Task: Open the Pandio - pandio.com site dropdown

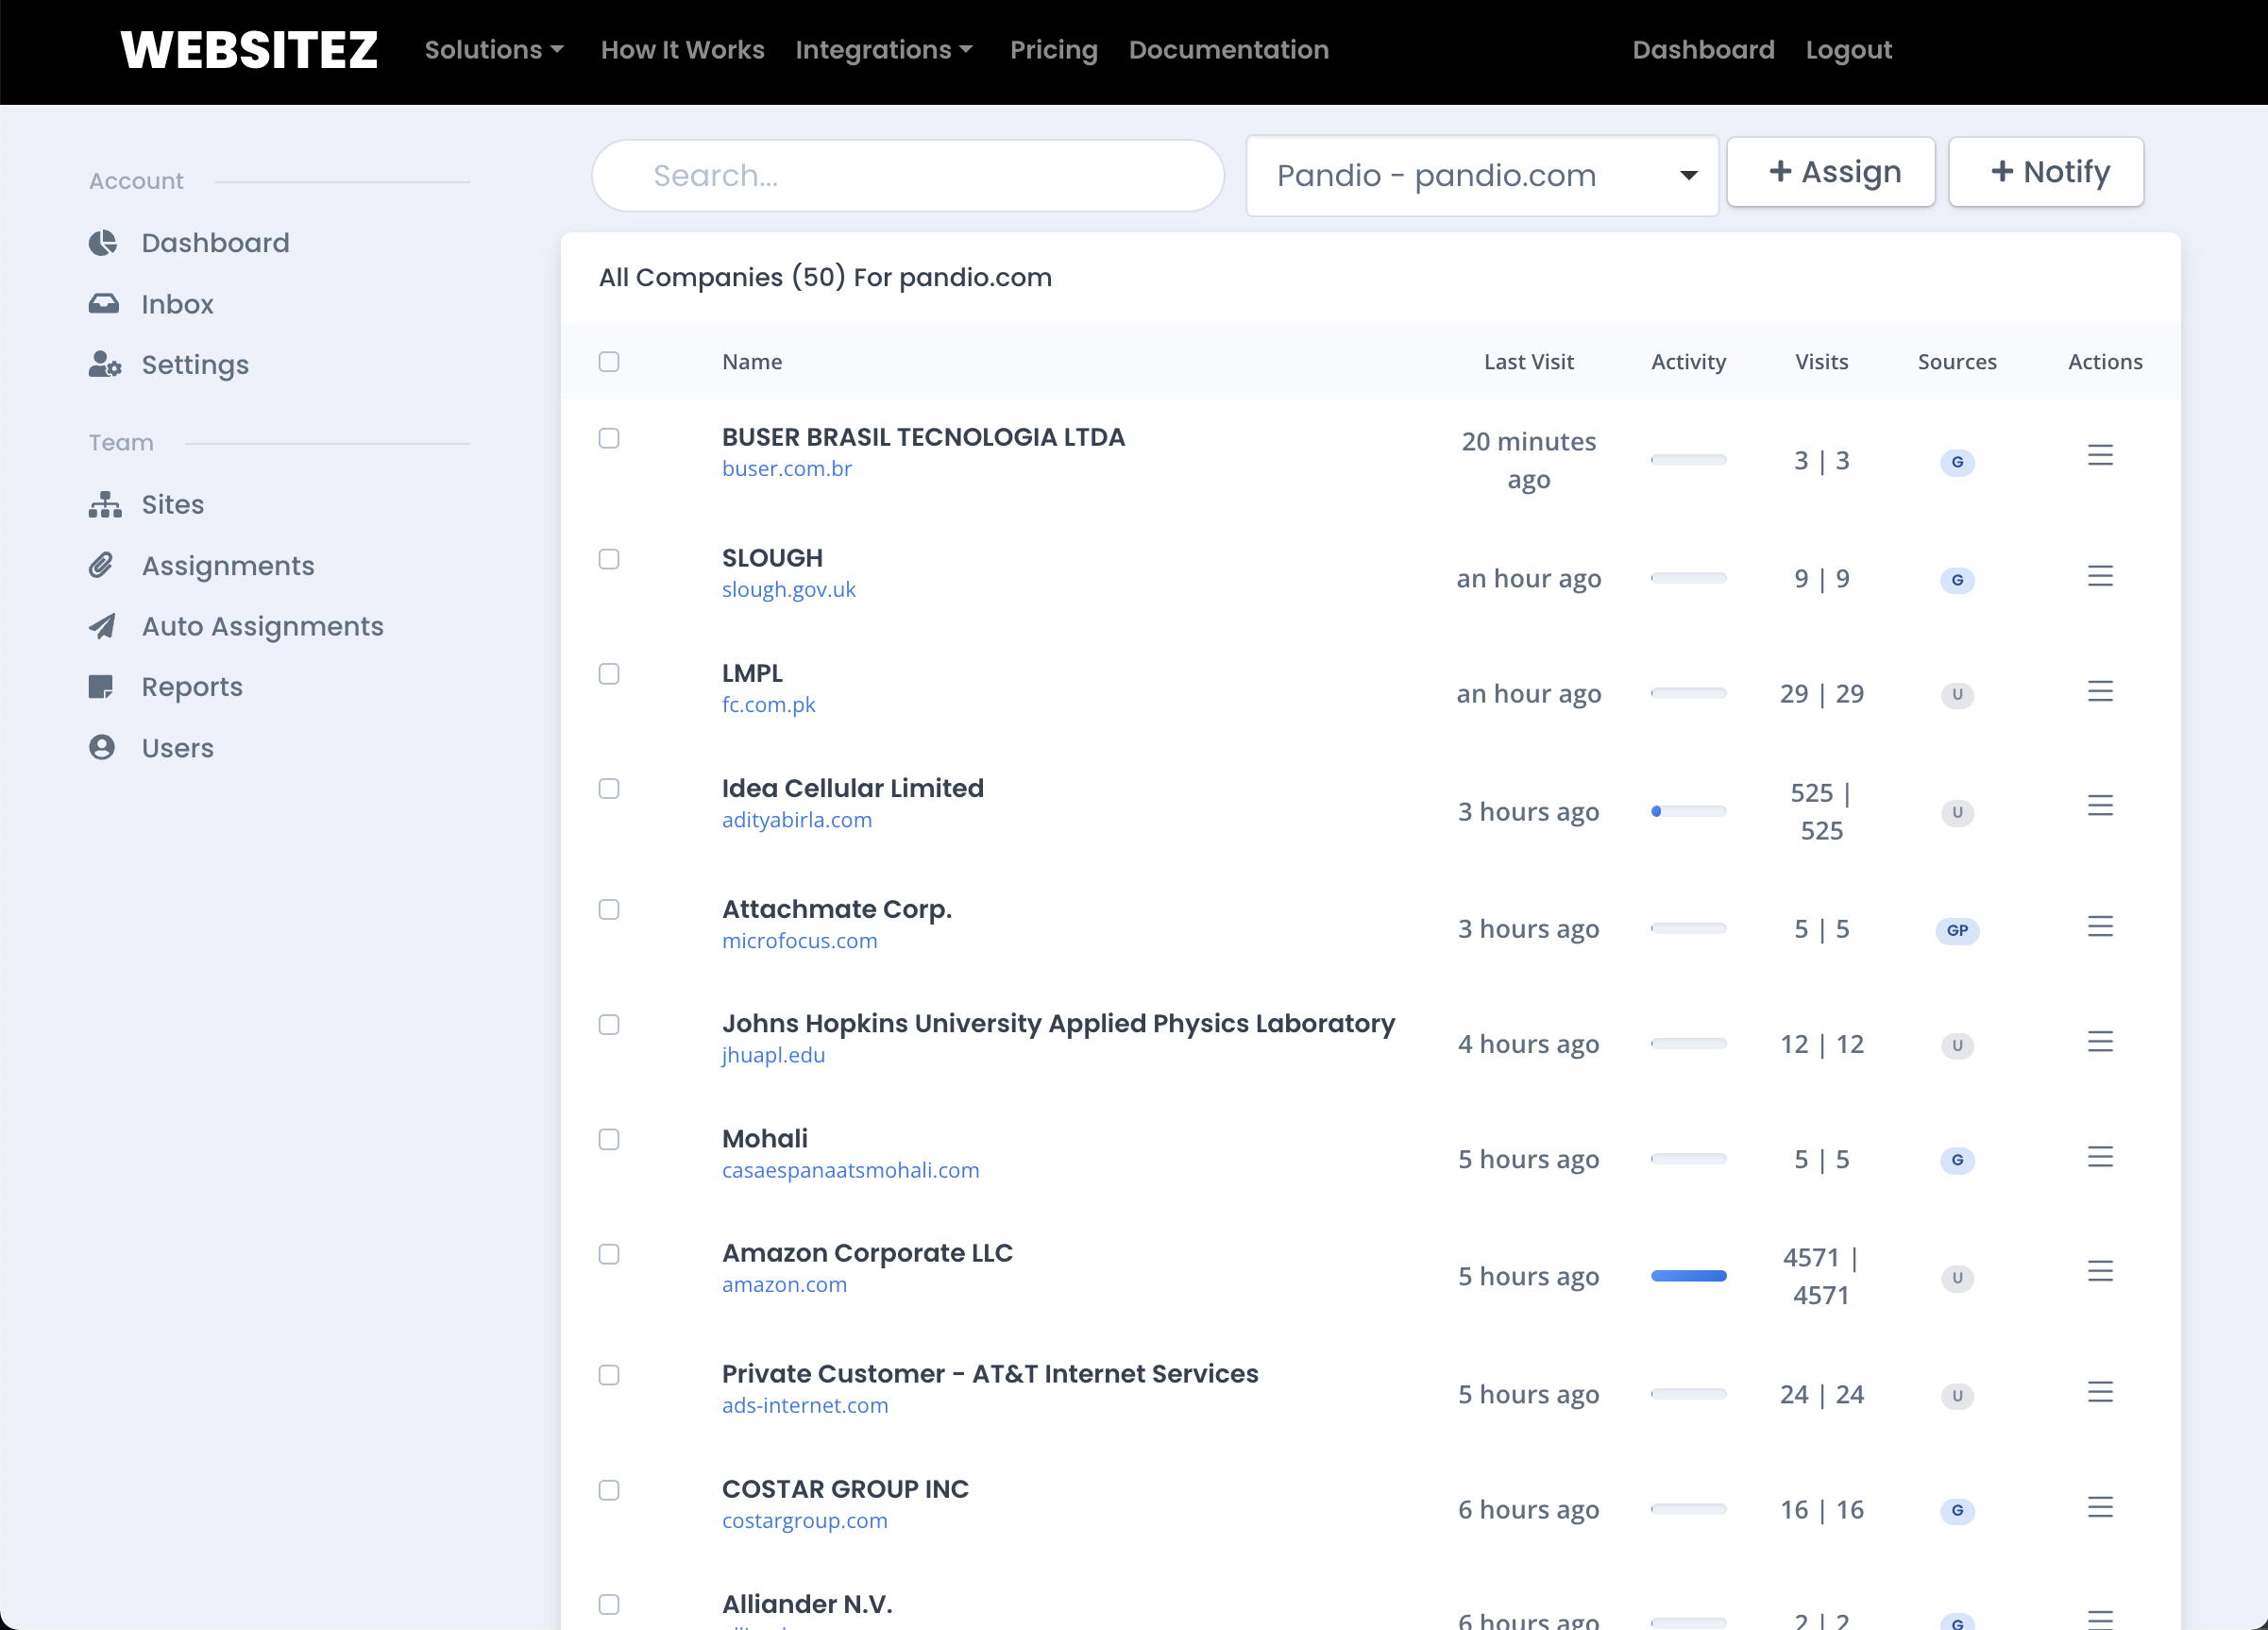Action: click(1481, 176)
